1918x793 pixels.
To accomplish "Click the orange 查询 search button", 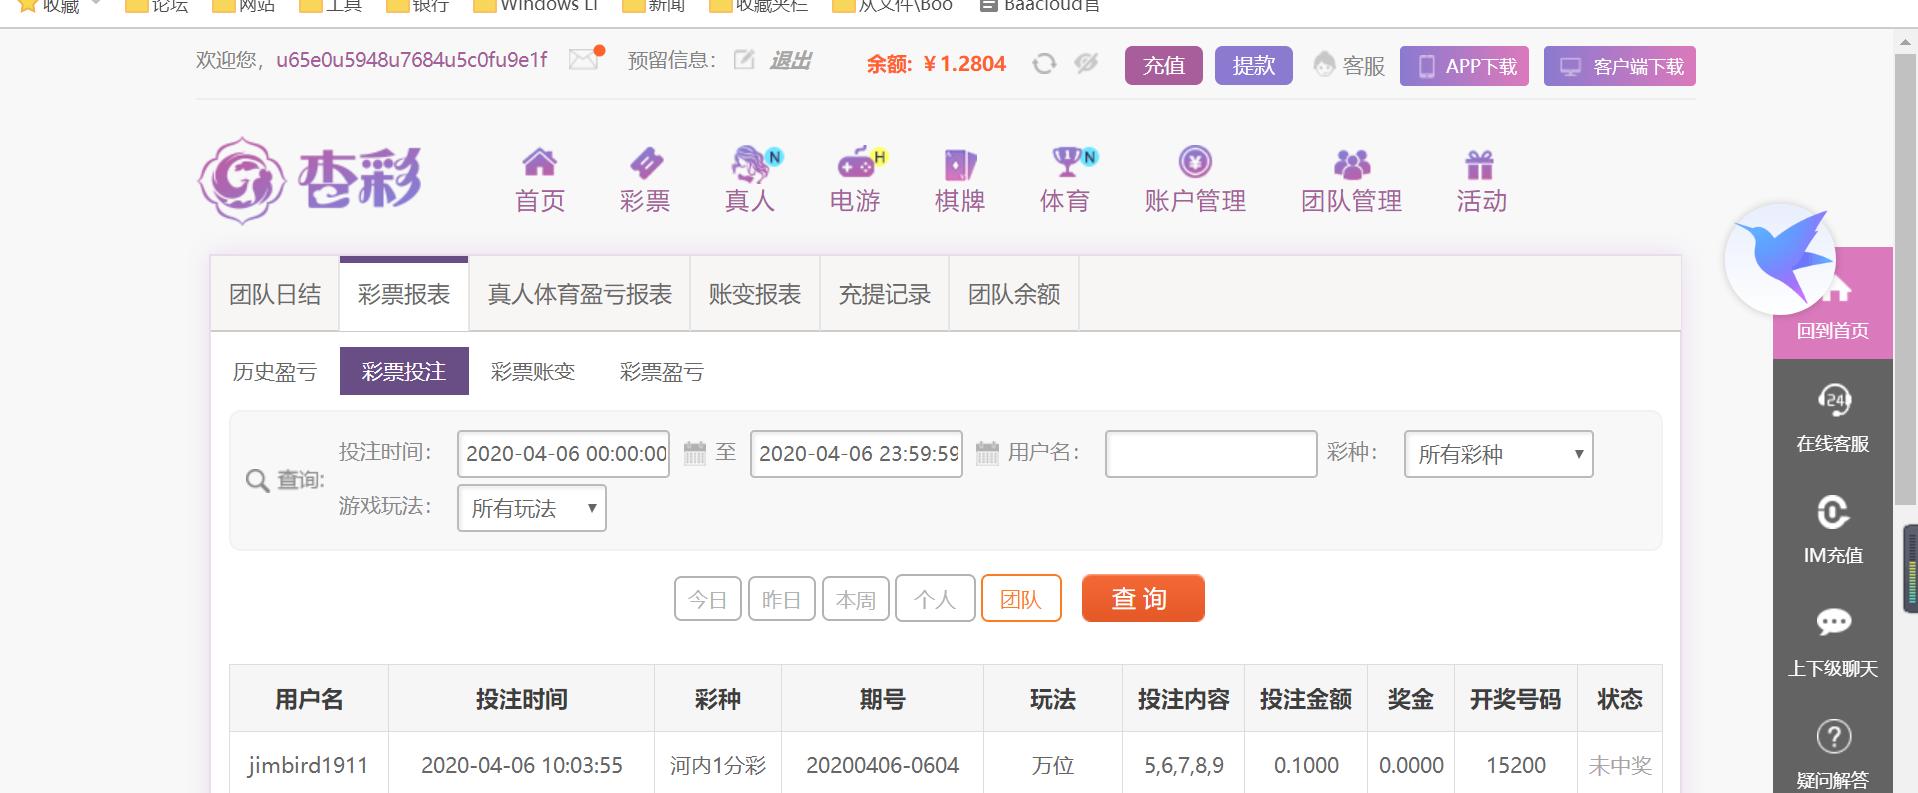I will tap(1143, 598).
